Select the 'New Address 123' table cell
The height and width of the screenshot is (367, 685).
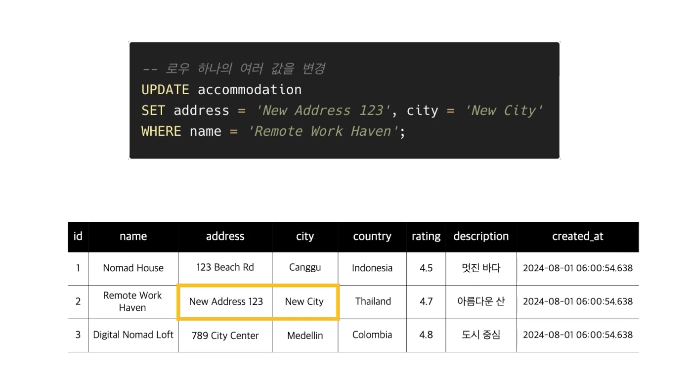[226, 301]
